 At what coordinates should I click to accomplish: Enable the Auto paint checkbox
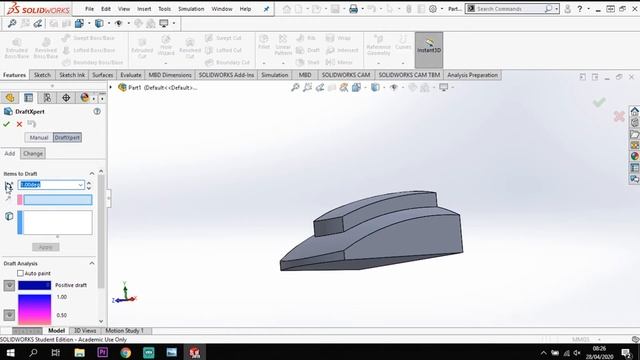pos(20,273)
